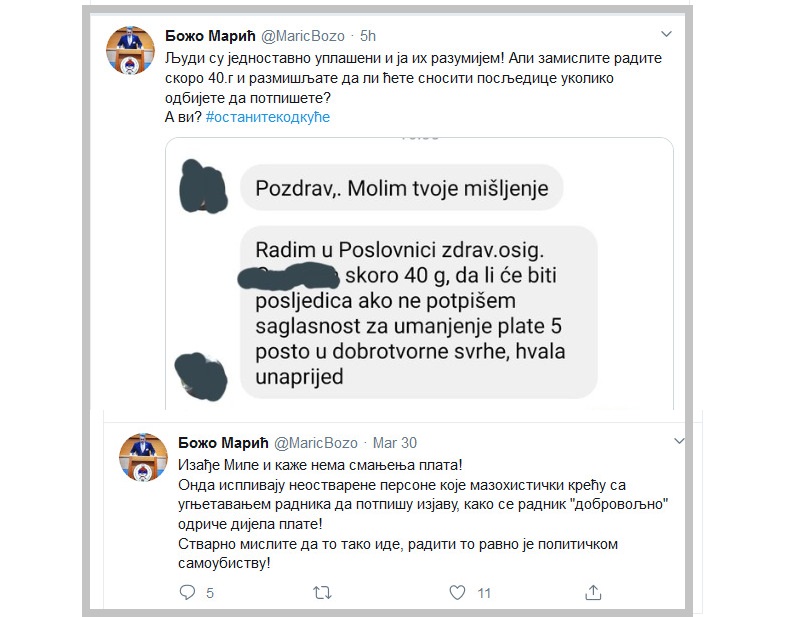
Task: Open the @MaricBozo handle on the 5h tweet
Action: (302, 37)
